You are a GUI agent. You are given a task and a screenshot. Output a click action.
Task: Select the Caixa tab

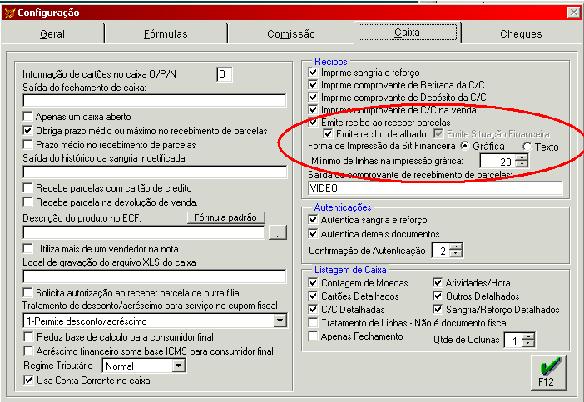(407, 32)
